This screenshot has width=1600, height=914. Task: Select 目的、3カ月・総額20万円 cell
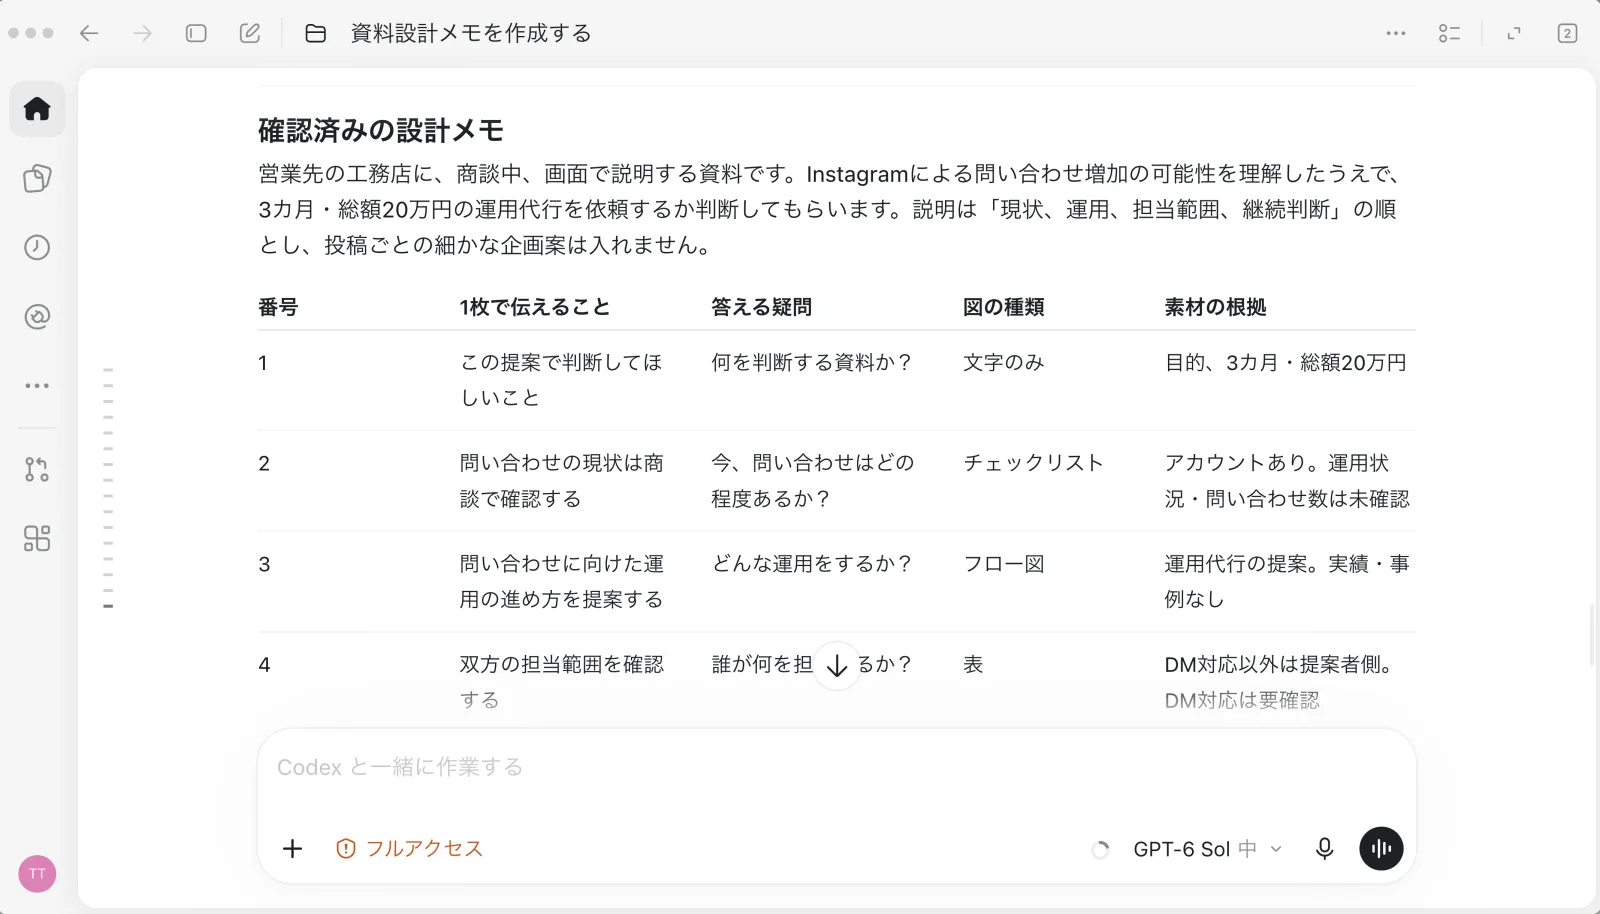tap(1285, 363)
